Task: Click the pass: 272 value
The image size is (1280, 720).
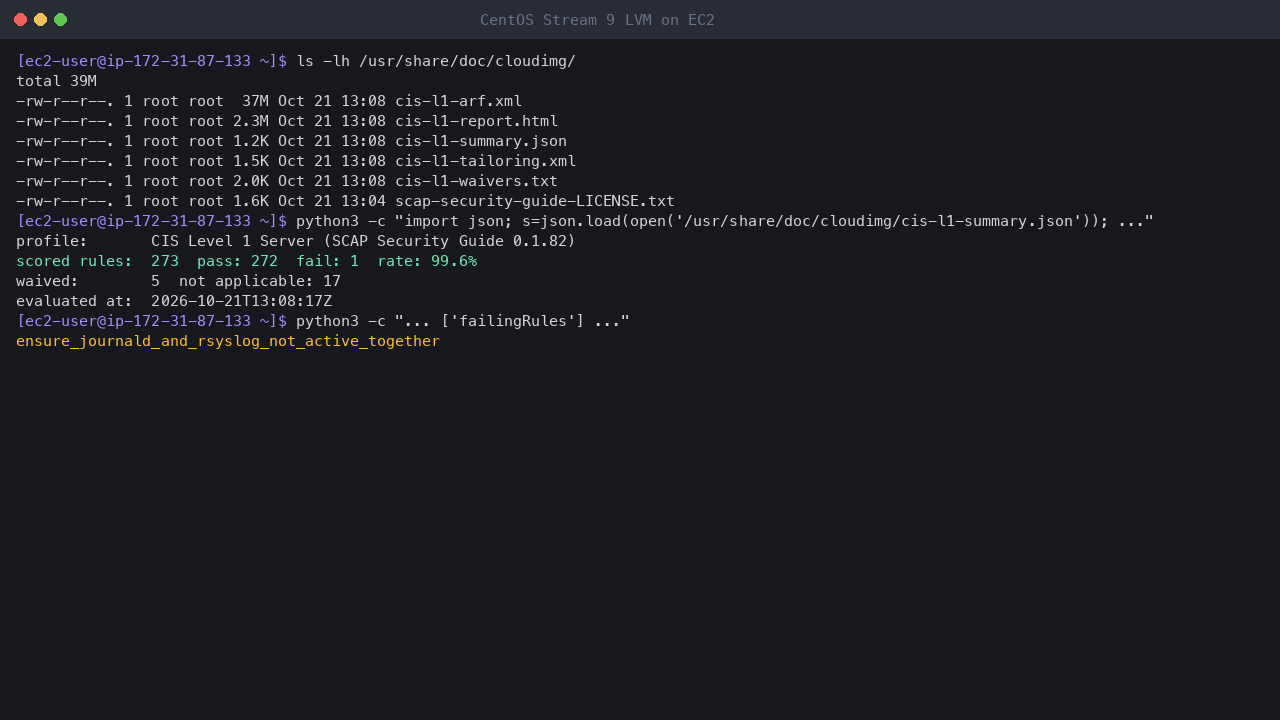Action: 237,261
